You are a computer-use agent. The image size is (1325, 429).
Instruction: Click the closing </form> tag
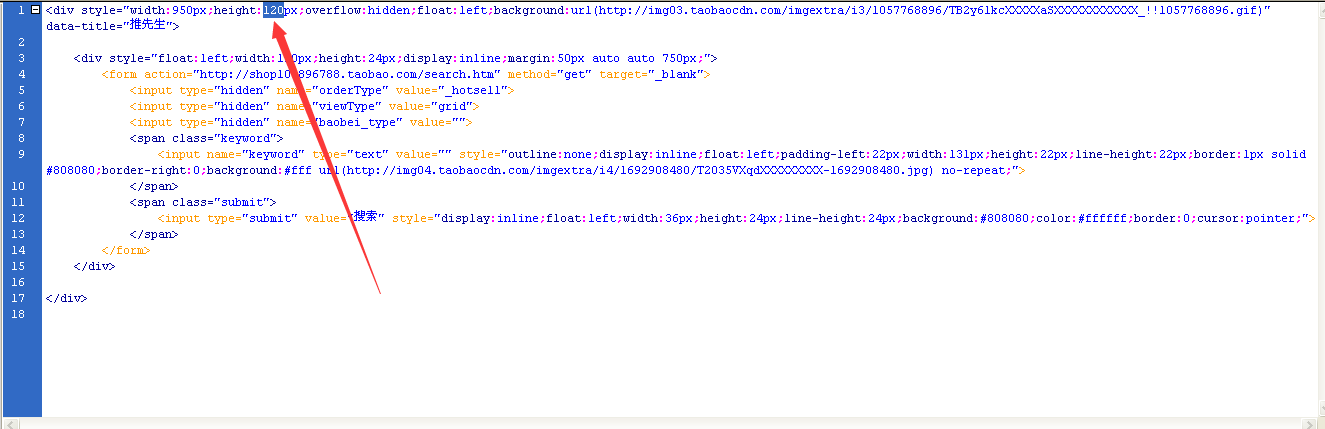[125, 250]
